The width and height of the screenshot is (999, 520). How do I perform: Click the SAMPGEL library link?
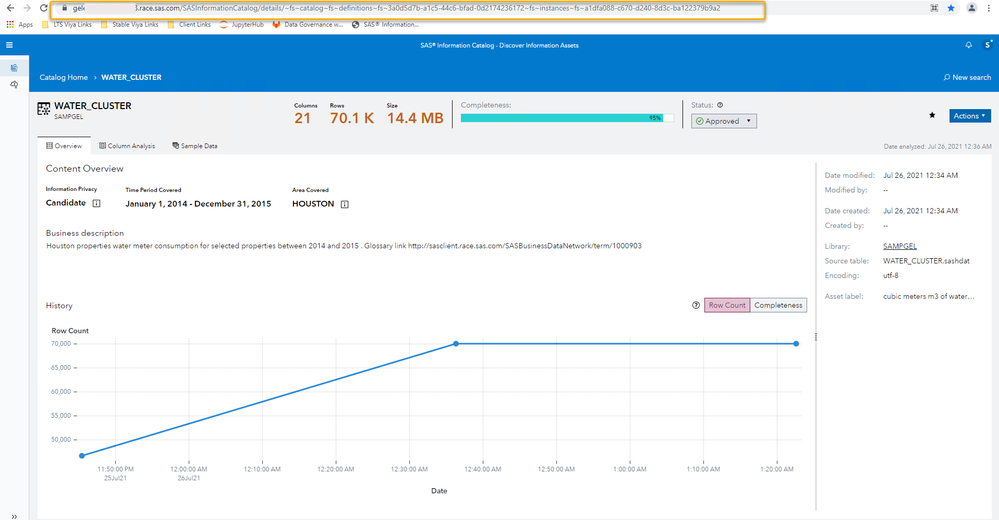(x=900, y=245)
